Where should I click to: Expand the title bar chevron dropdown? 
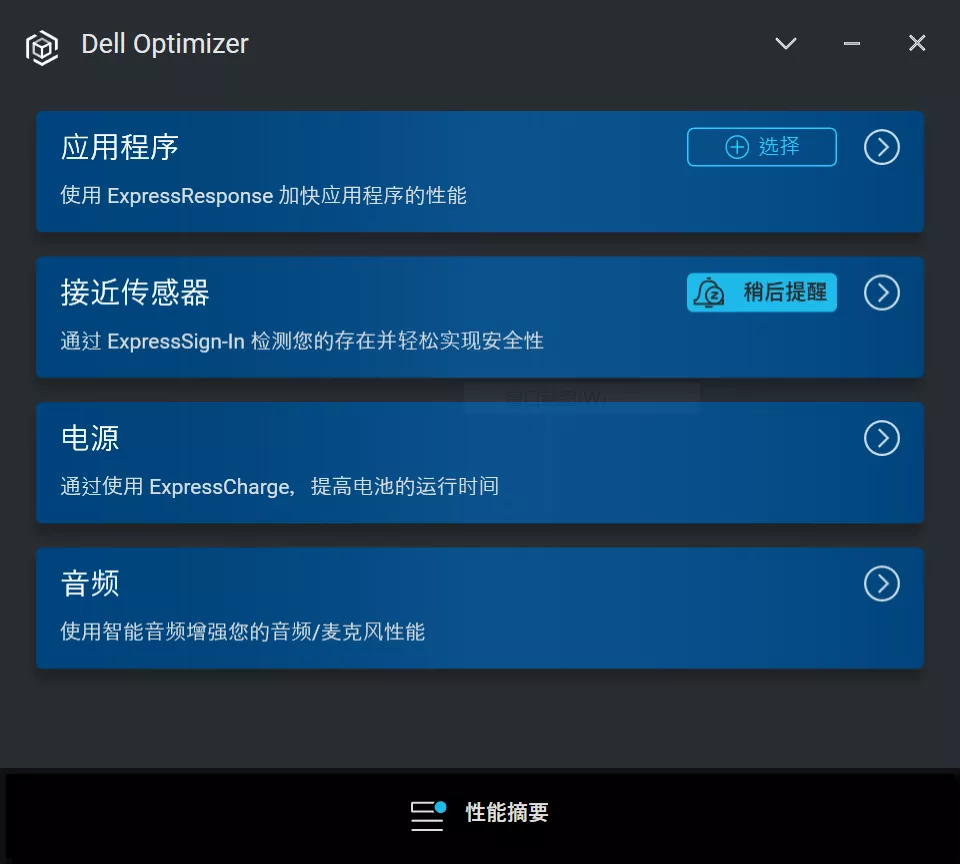tap(786, 43)
